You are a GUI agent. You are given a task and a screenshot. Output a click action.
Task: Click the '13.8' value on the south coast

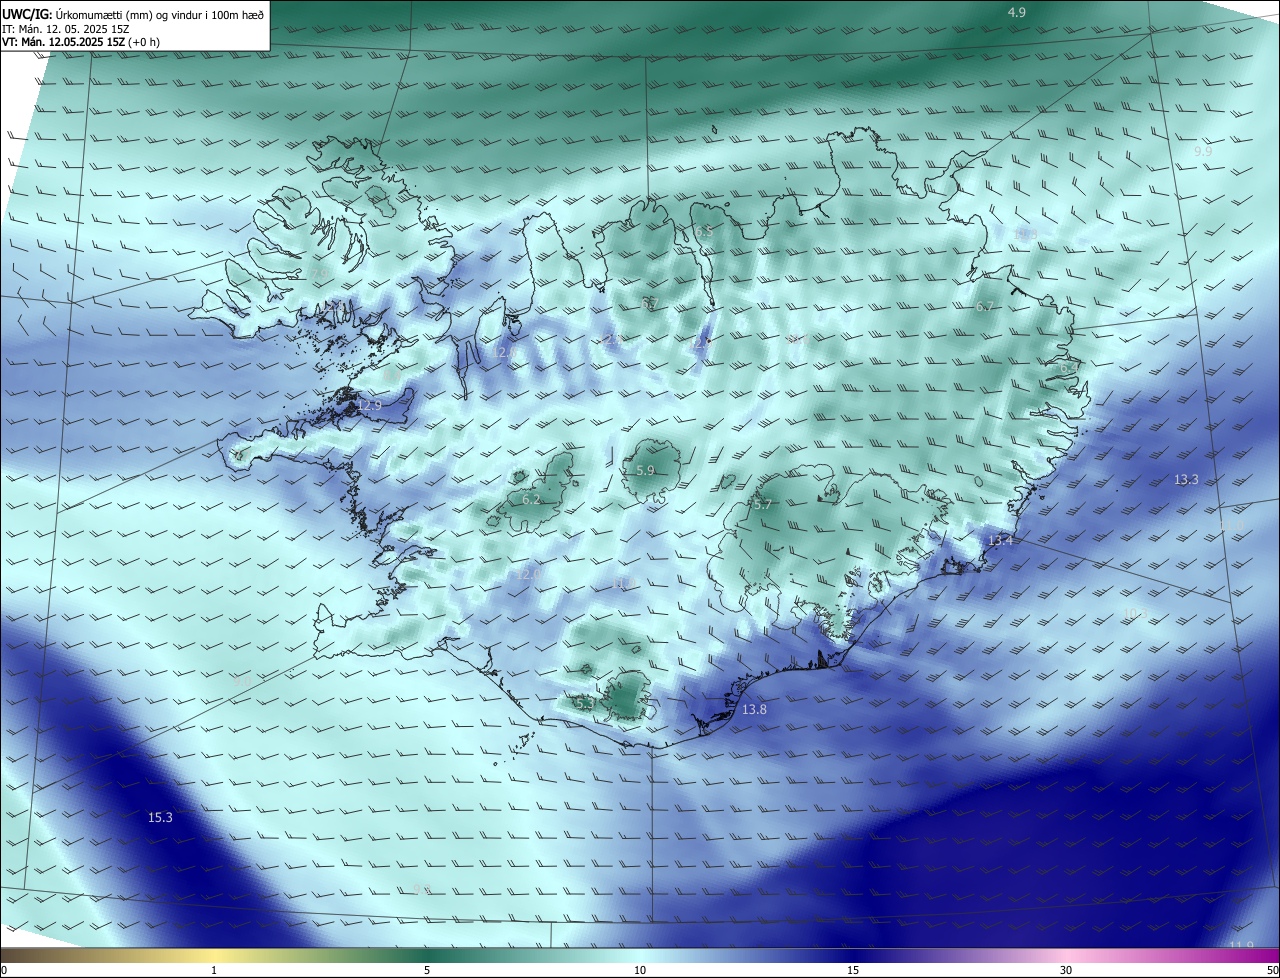click(x=754, y=709)
